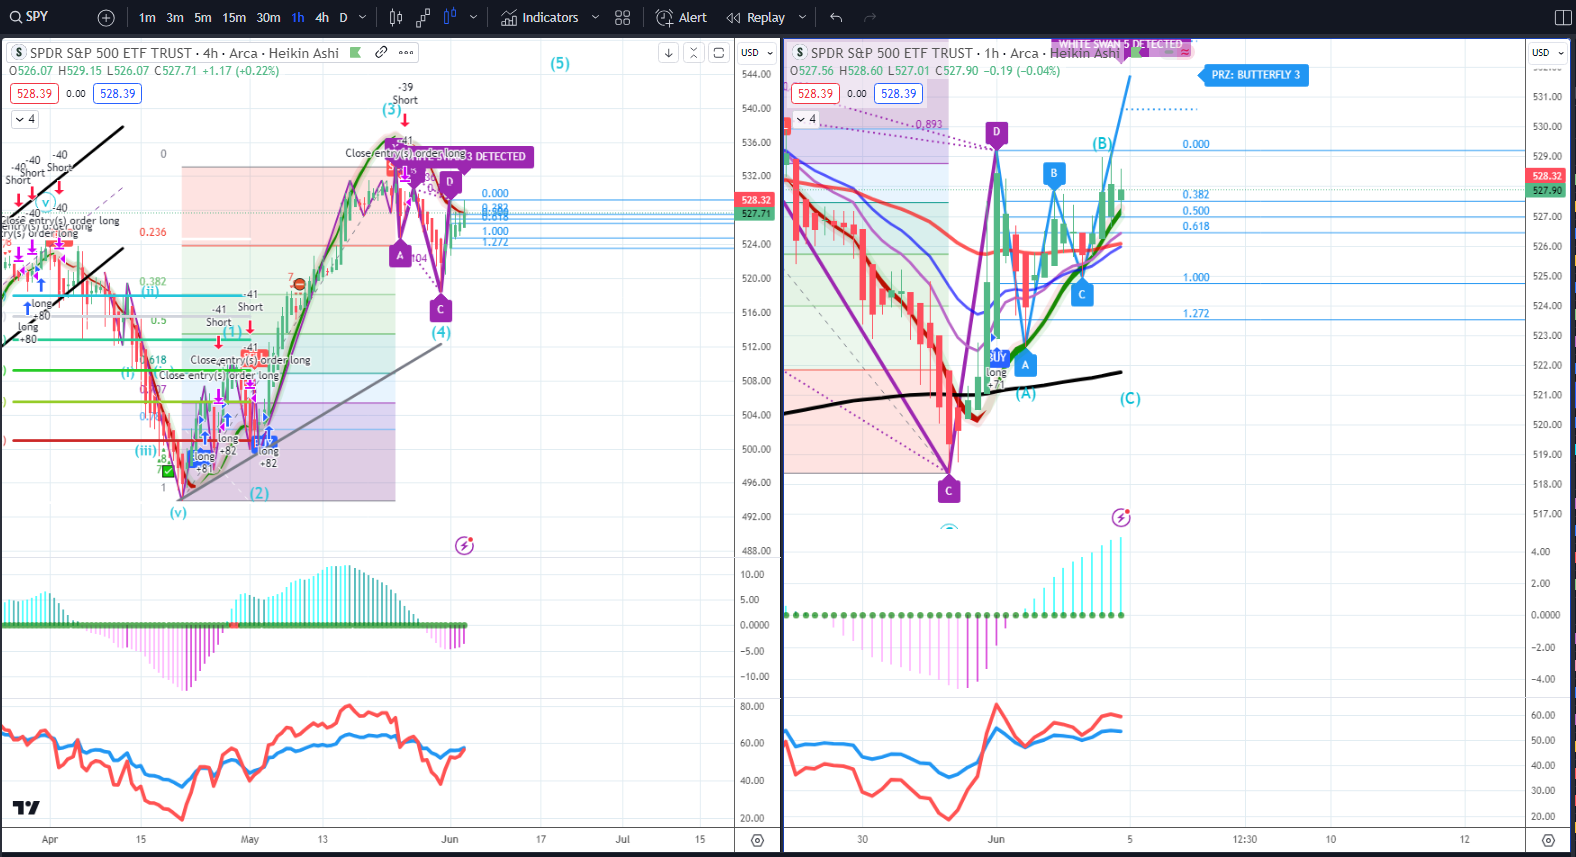Switch to the 1m timeframe
This screenshot has height=857, width=1576.
pyautogui.click(x=147, y=18)
